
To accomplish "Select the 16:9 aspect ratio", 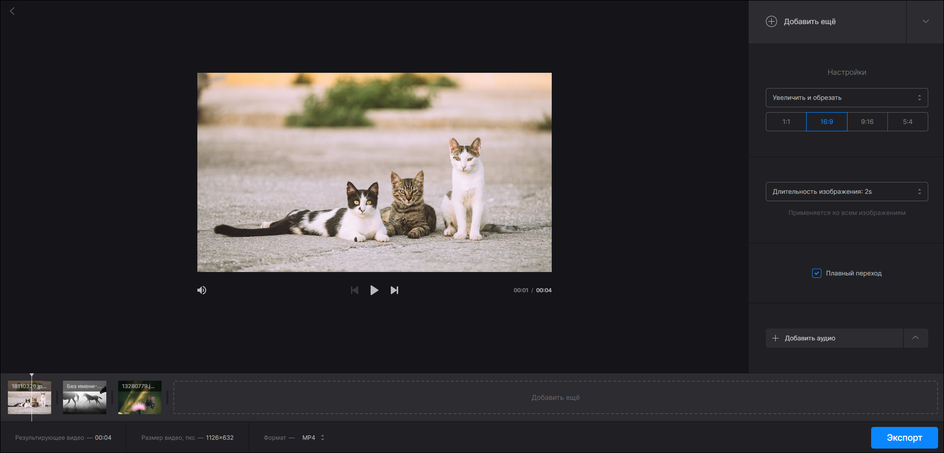I will (826, 122).
